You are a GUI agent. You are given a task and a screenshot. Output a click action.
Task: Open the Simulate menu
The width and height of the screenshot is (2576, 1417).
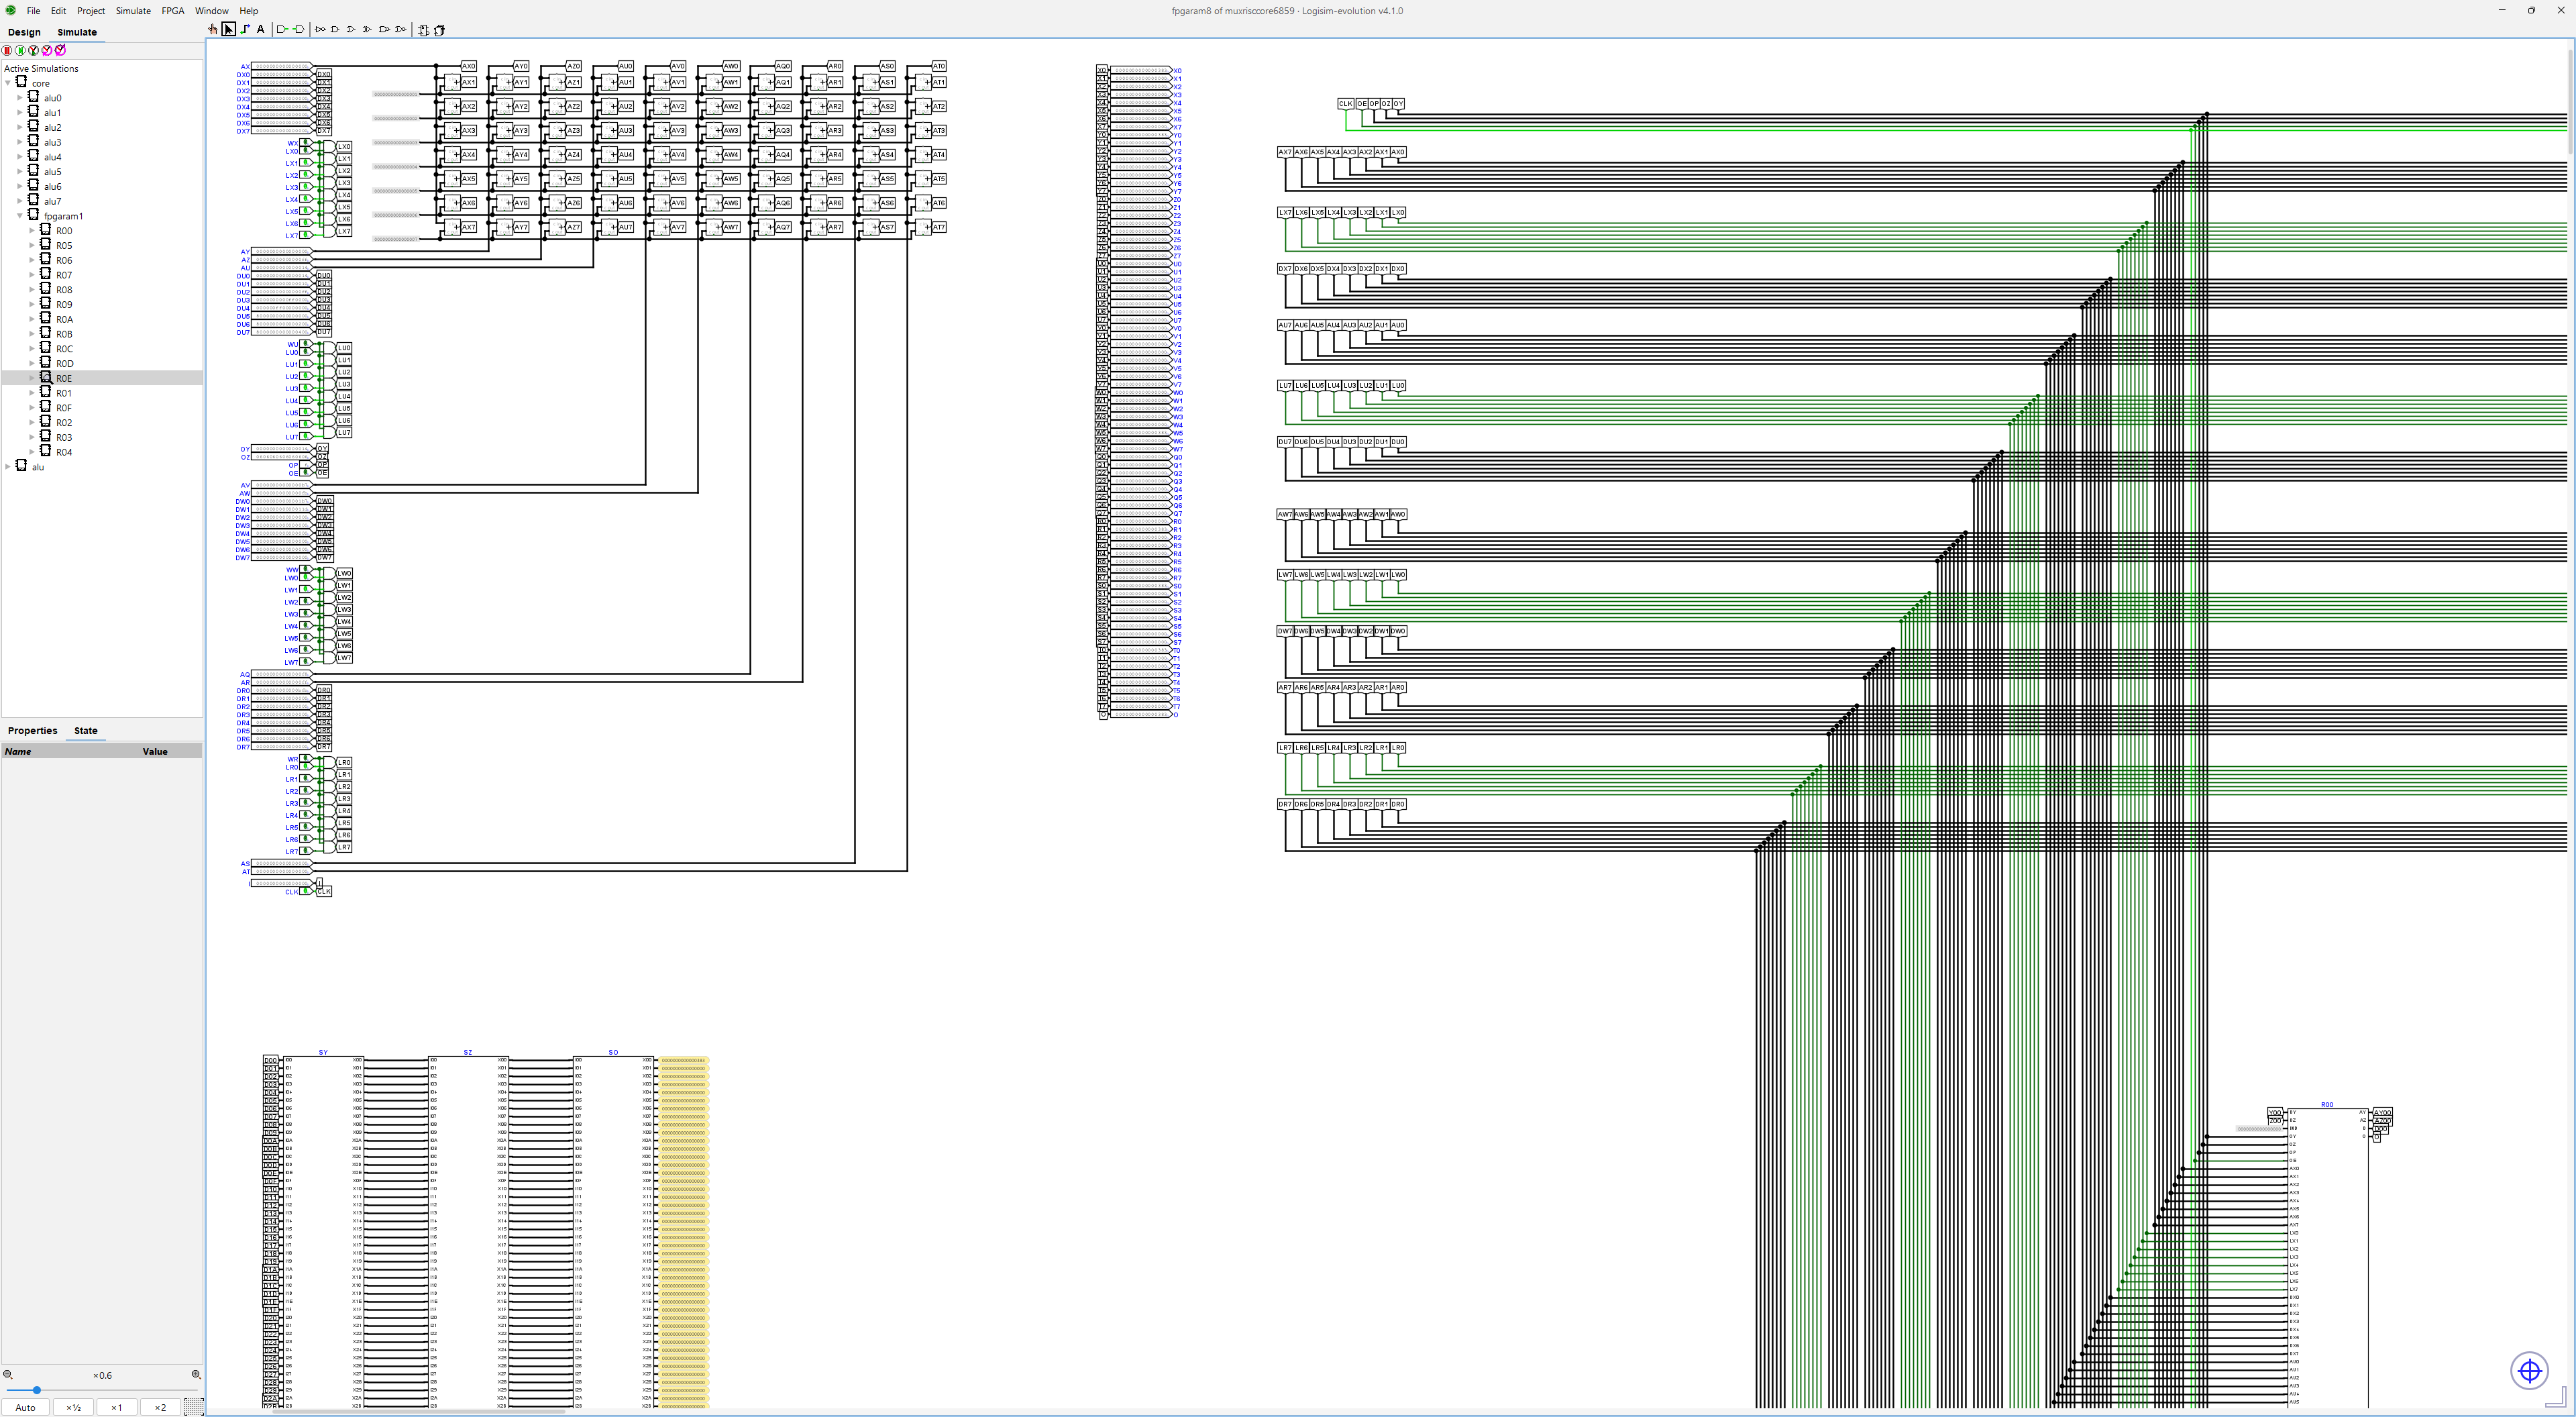pyautogui.click(x=133, y=11)
